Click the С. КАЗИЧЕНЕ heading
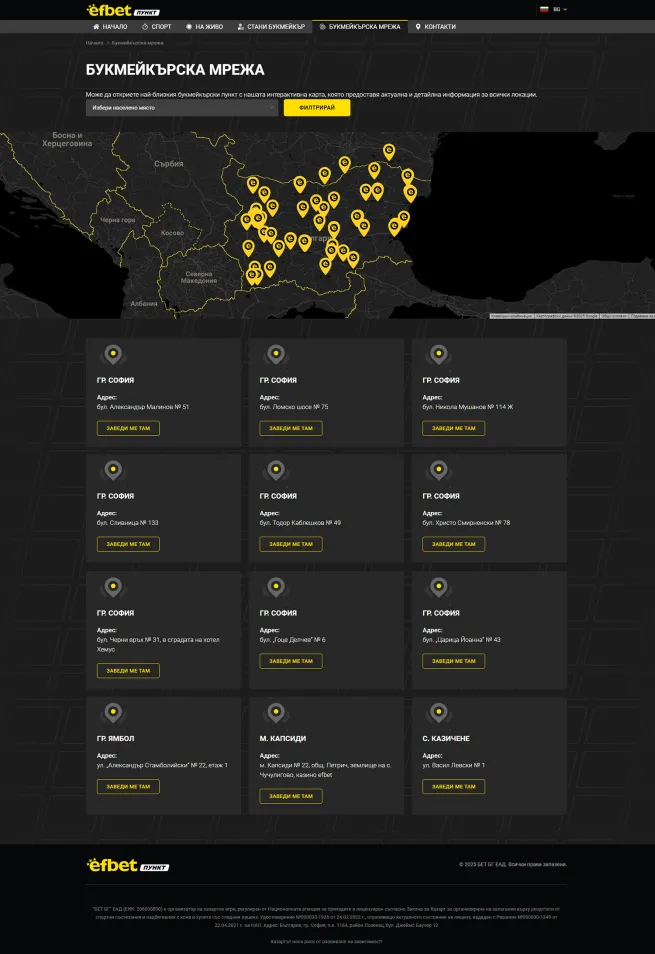 coord(446,739)
